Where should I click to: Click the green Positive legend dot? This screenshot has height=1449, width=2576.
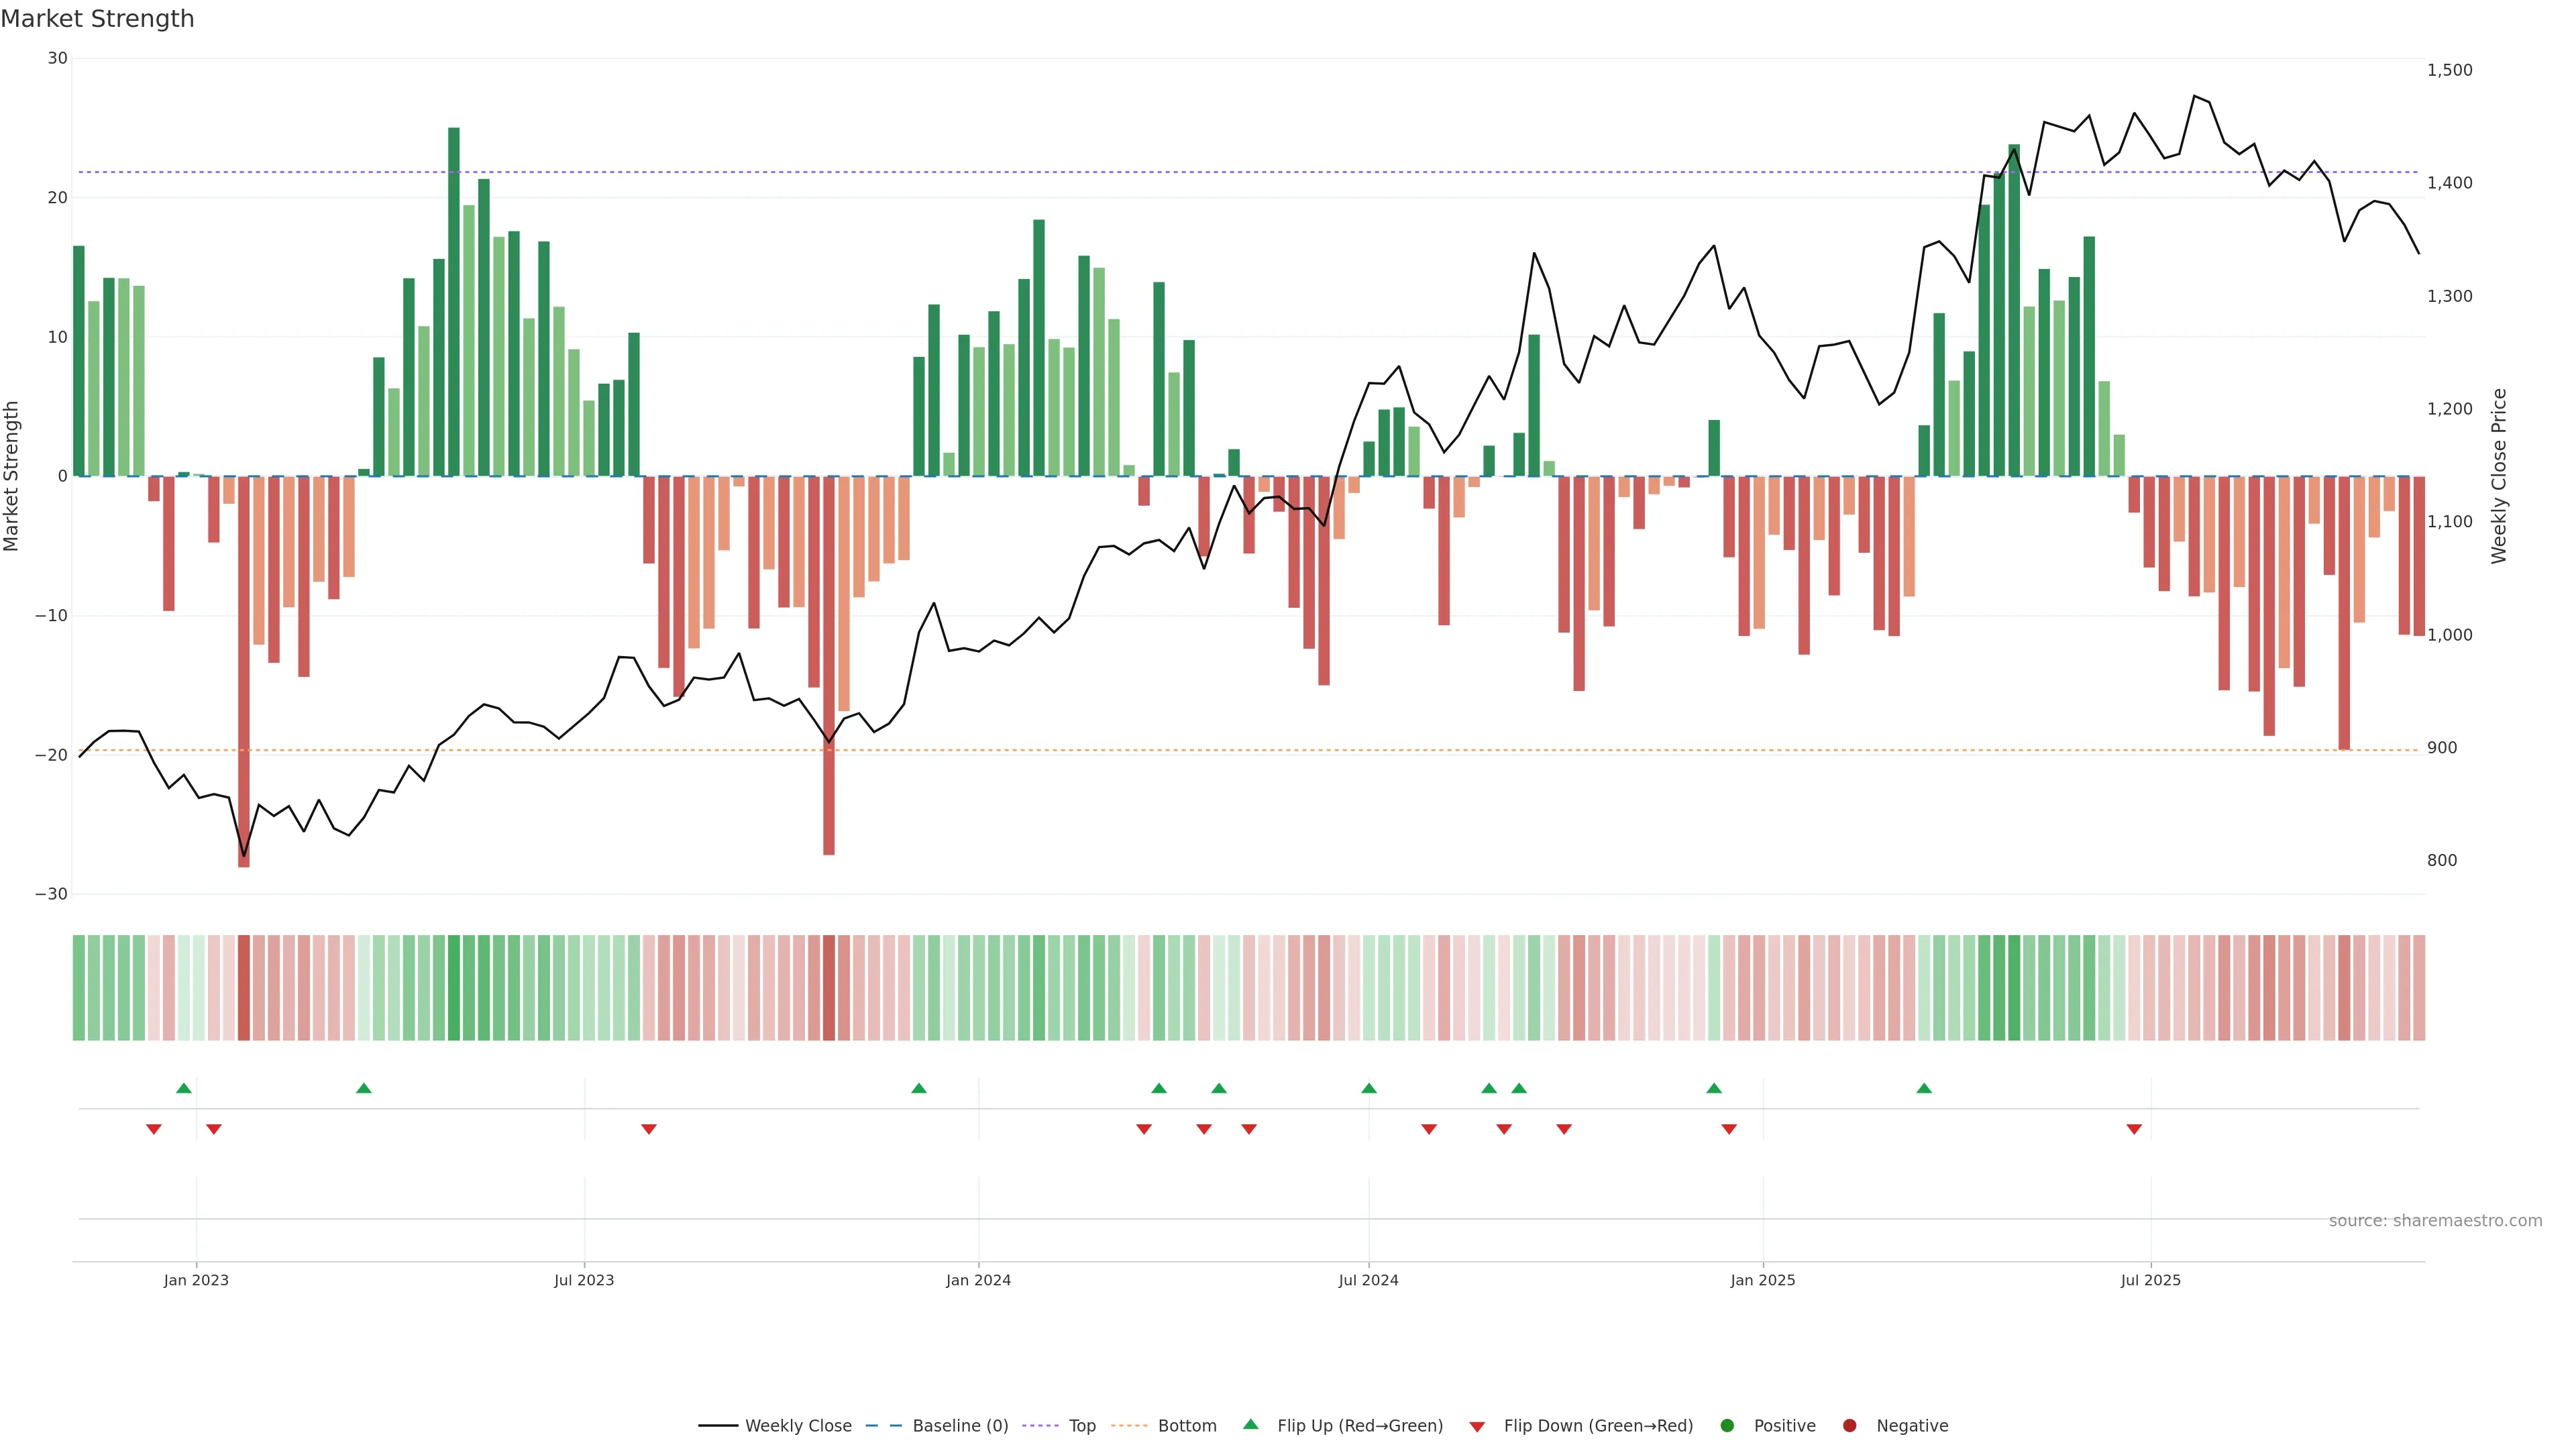1727,1426
